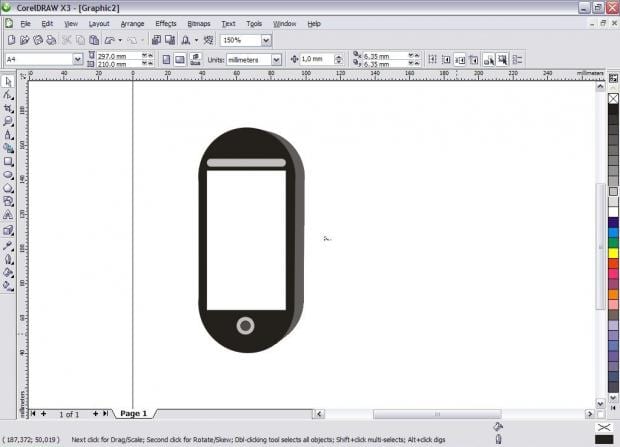Click the page height 210,0 mm spinner
Screen dimensions: 620x447
pos(147,63)
